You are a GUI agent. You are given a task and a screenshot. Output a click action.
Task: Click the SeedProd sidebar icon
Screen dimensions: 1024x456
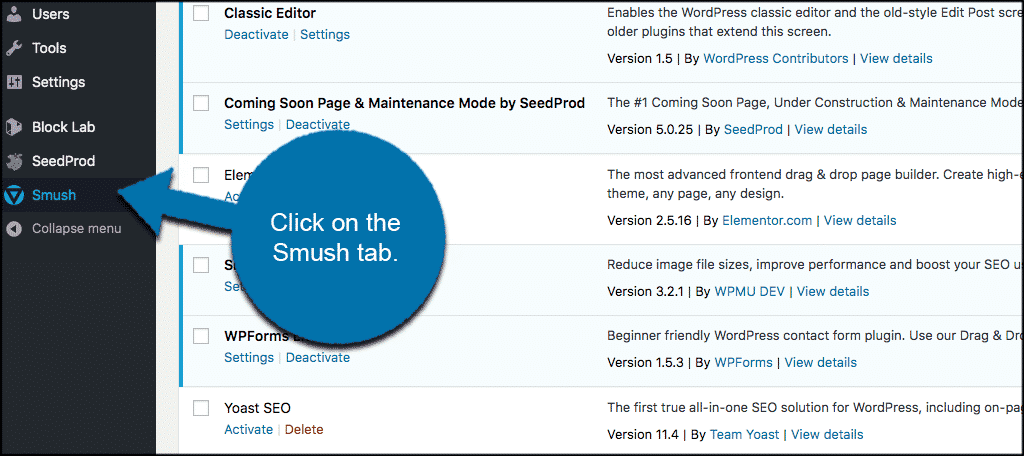coord(14,161)
